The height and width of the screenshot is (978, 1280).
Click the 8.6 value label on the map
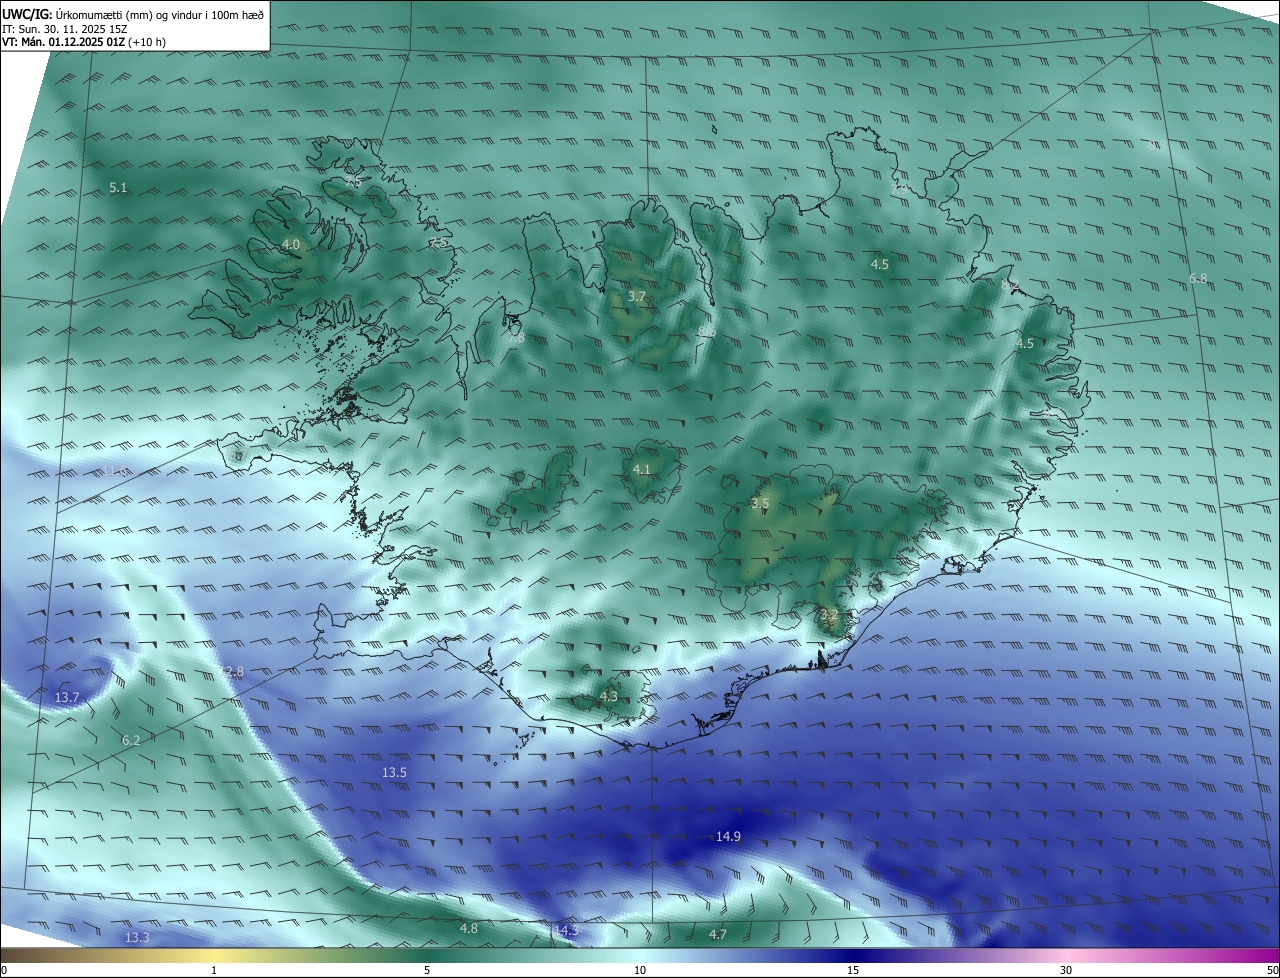(x=707, y=331)
